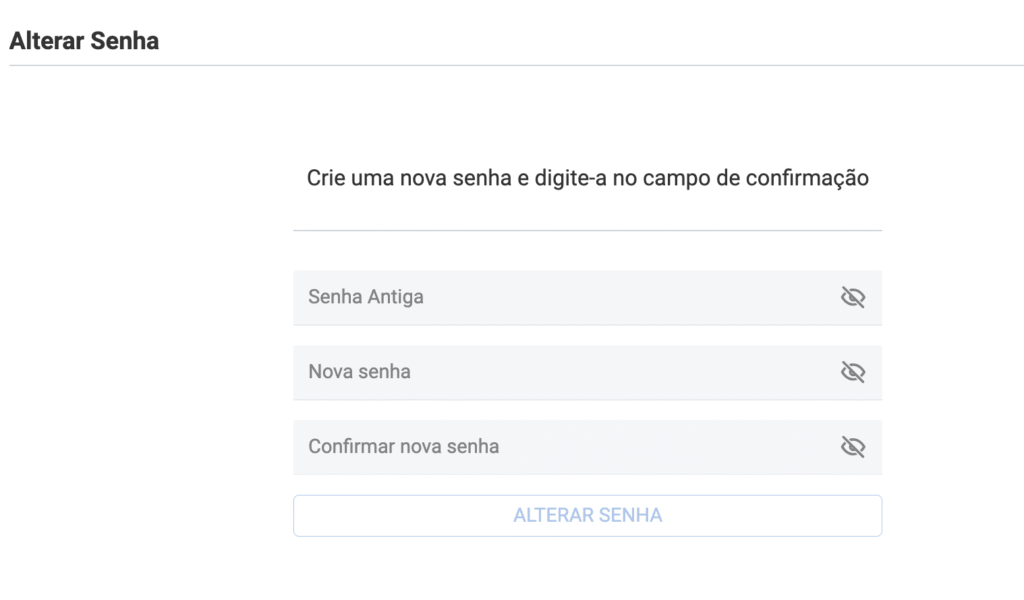Unhide old password using its eye icon

pos(852,297)
